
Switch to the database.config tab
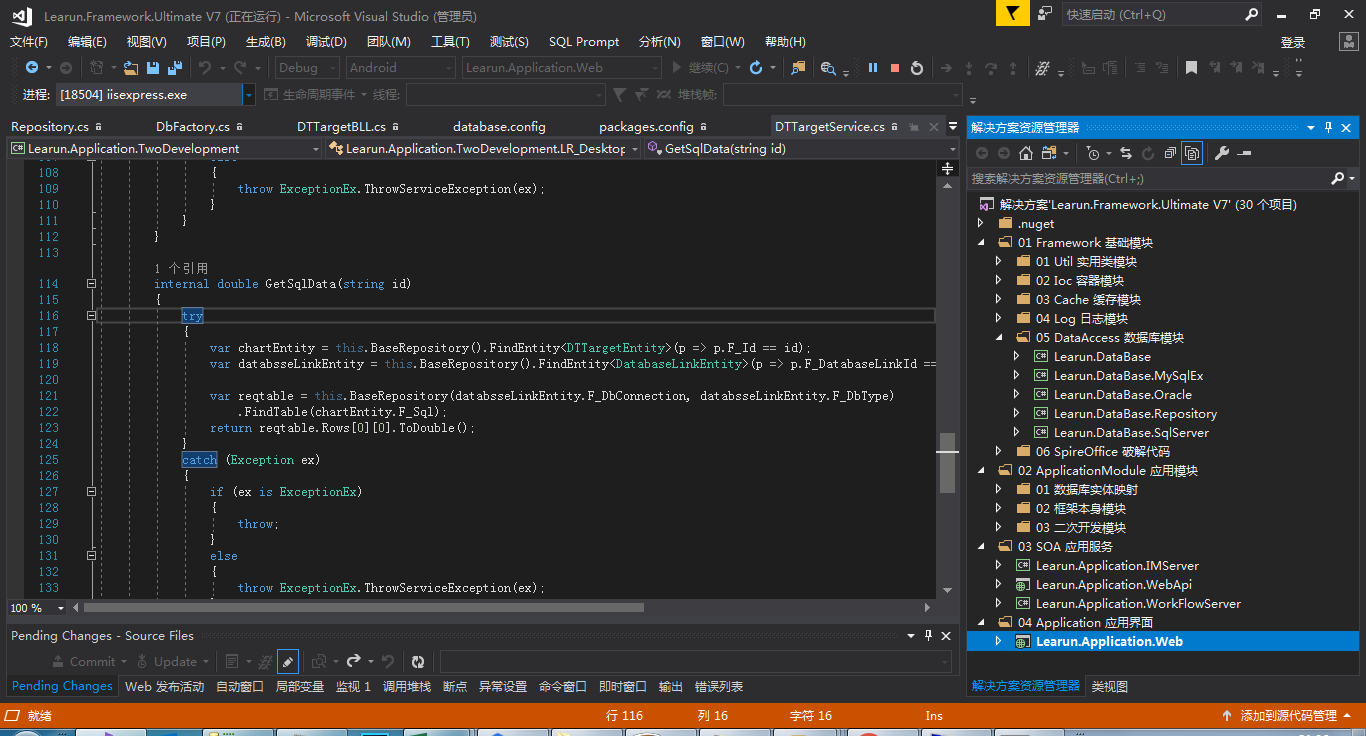pos(499,126)
